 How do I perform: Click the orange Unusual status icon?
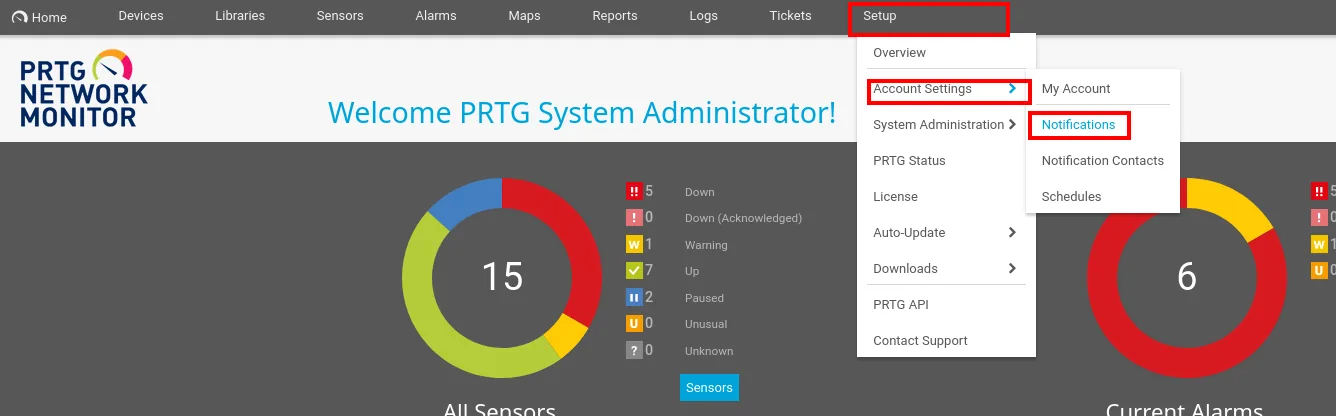633,323
